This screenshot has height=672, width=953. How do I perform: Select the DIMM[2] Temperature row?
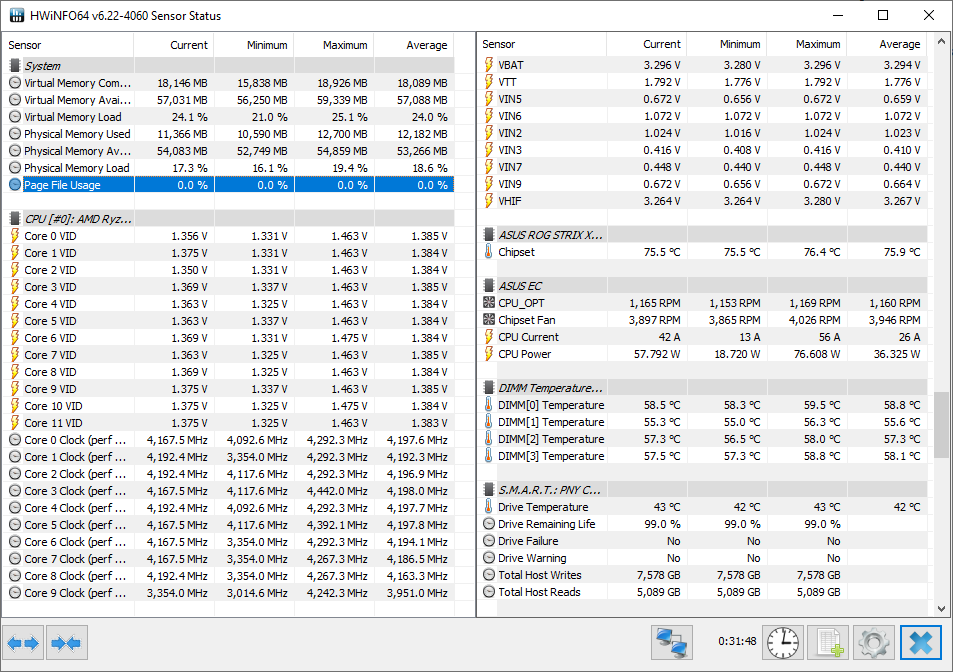703,439
